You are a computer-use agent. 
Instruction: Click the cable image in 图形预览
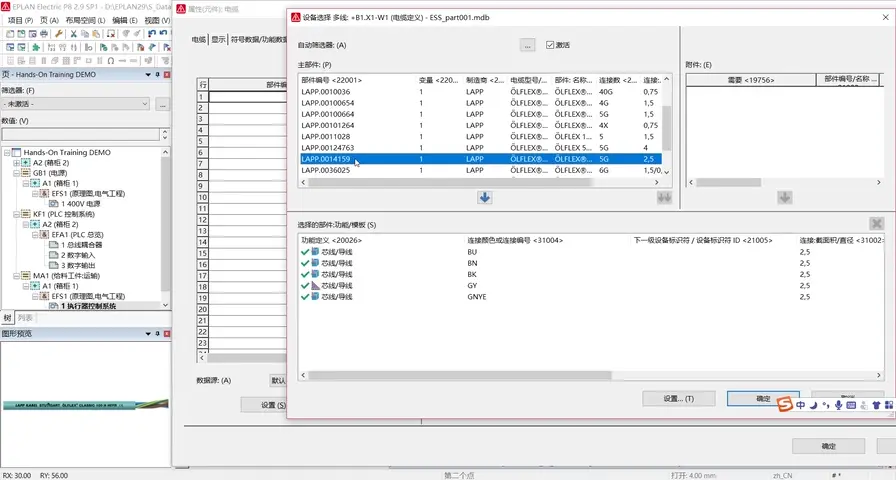point(86,405)
